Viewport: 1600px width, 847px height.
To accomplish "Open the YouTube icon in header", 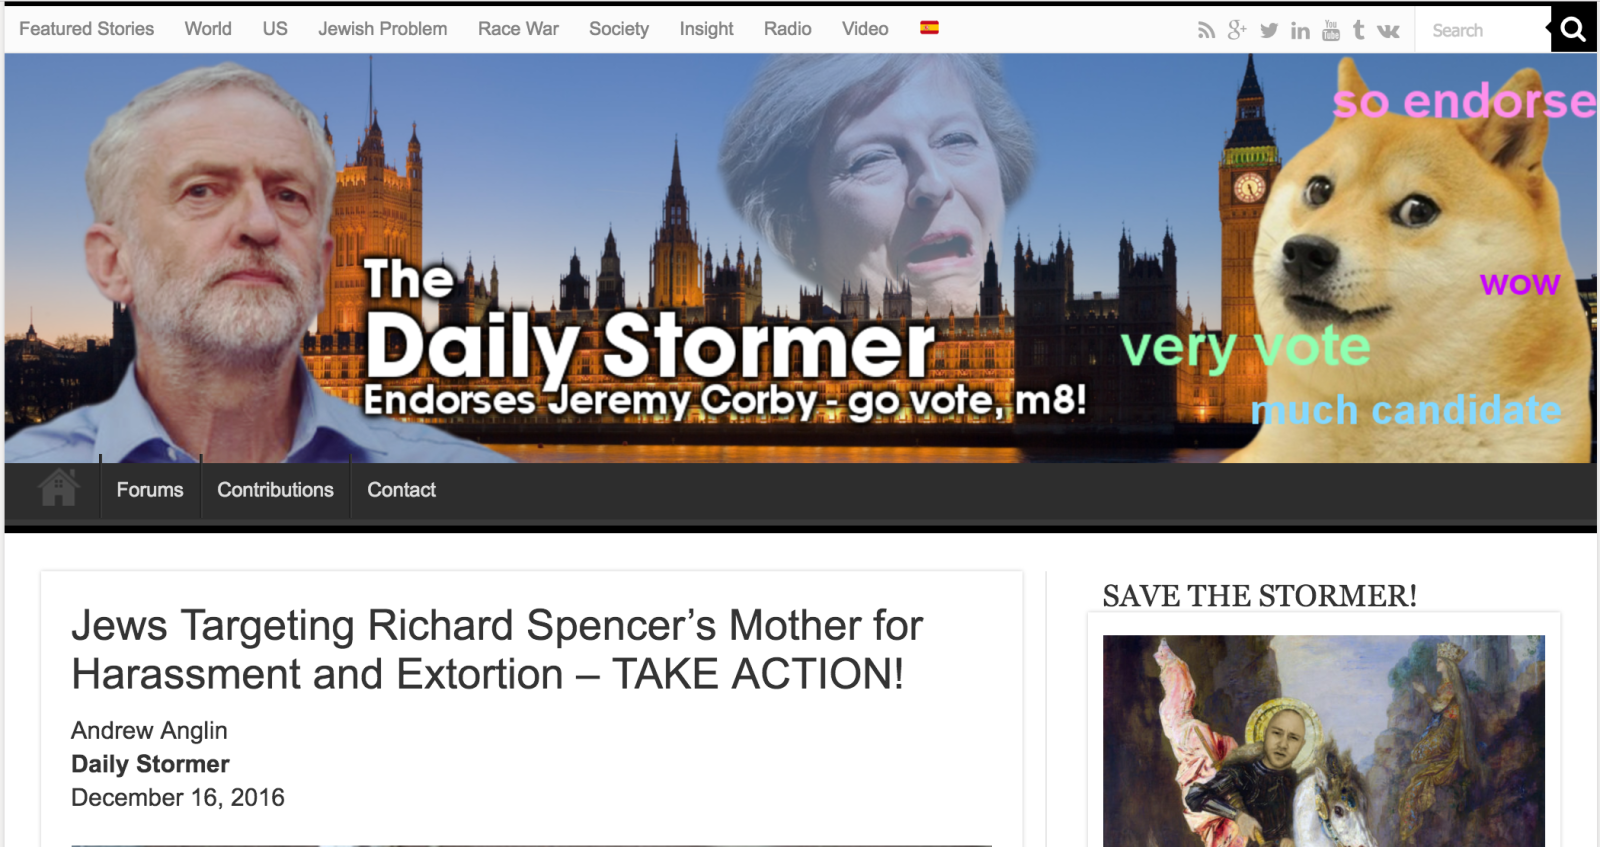I will [1330, 30].
